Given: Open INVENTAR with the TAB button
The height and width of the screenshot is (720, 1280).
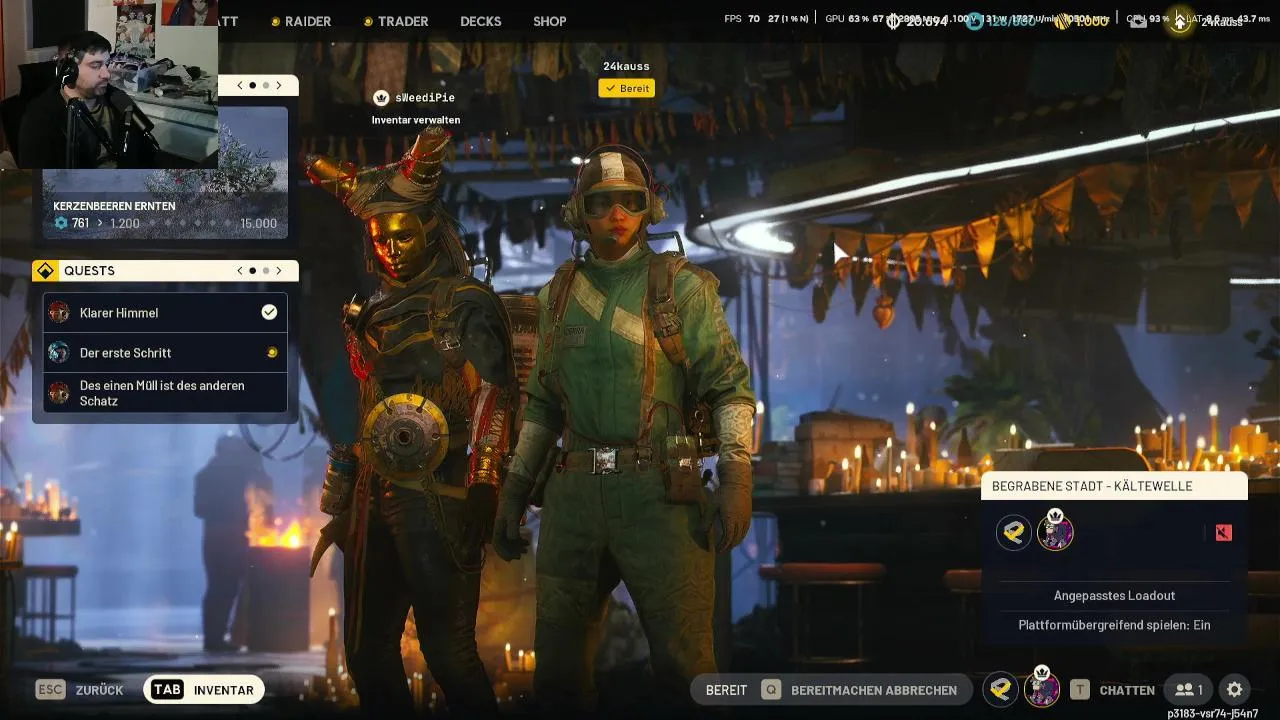Looking at the screenshot, I should click(x=204, y=690).
